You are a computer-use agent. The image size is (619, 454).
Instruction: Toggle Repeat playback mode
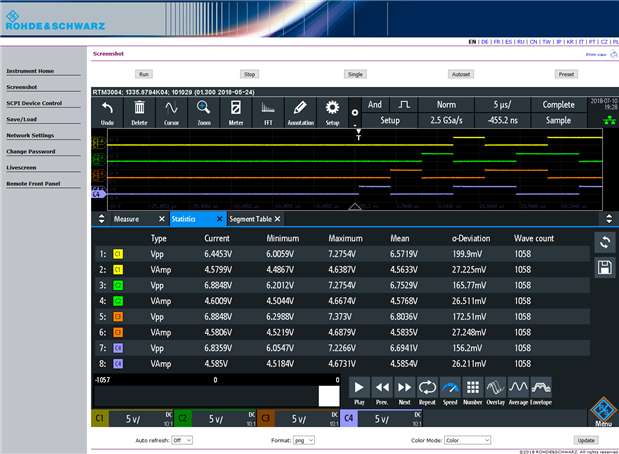[427, 388]
